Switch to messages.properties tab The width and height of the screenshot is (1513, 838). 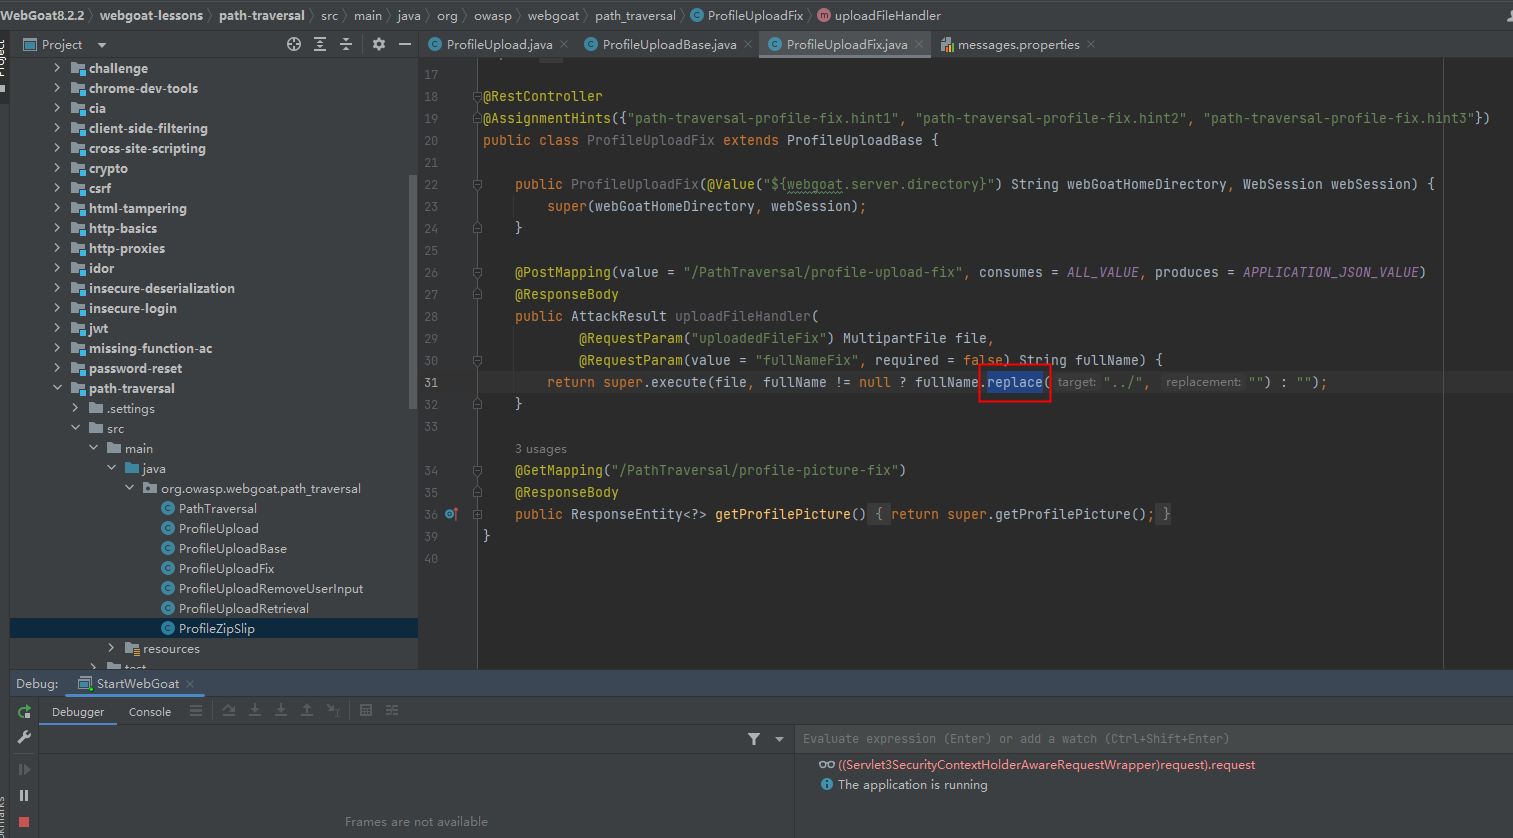click(x=1018, y=45)
